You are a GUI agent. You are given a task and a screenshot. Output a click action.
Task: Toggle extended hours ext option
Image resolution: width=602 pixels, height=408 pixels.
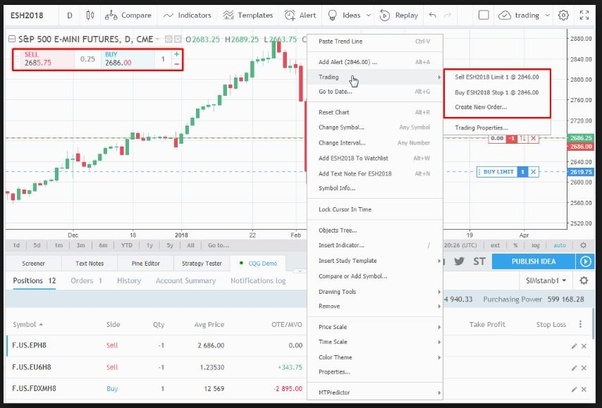point(495,245)
